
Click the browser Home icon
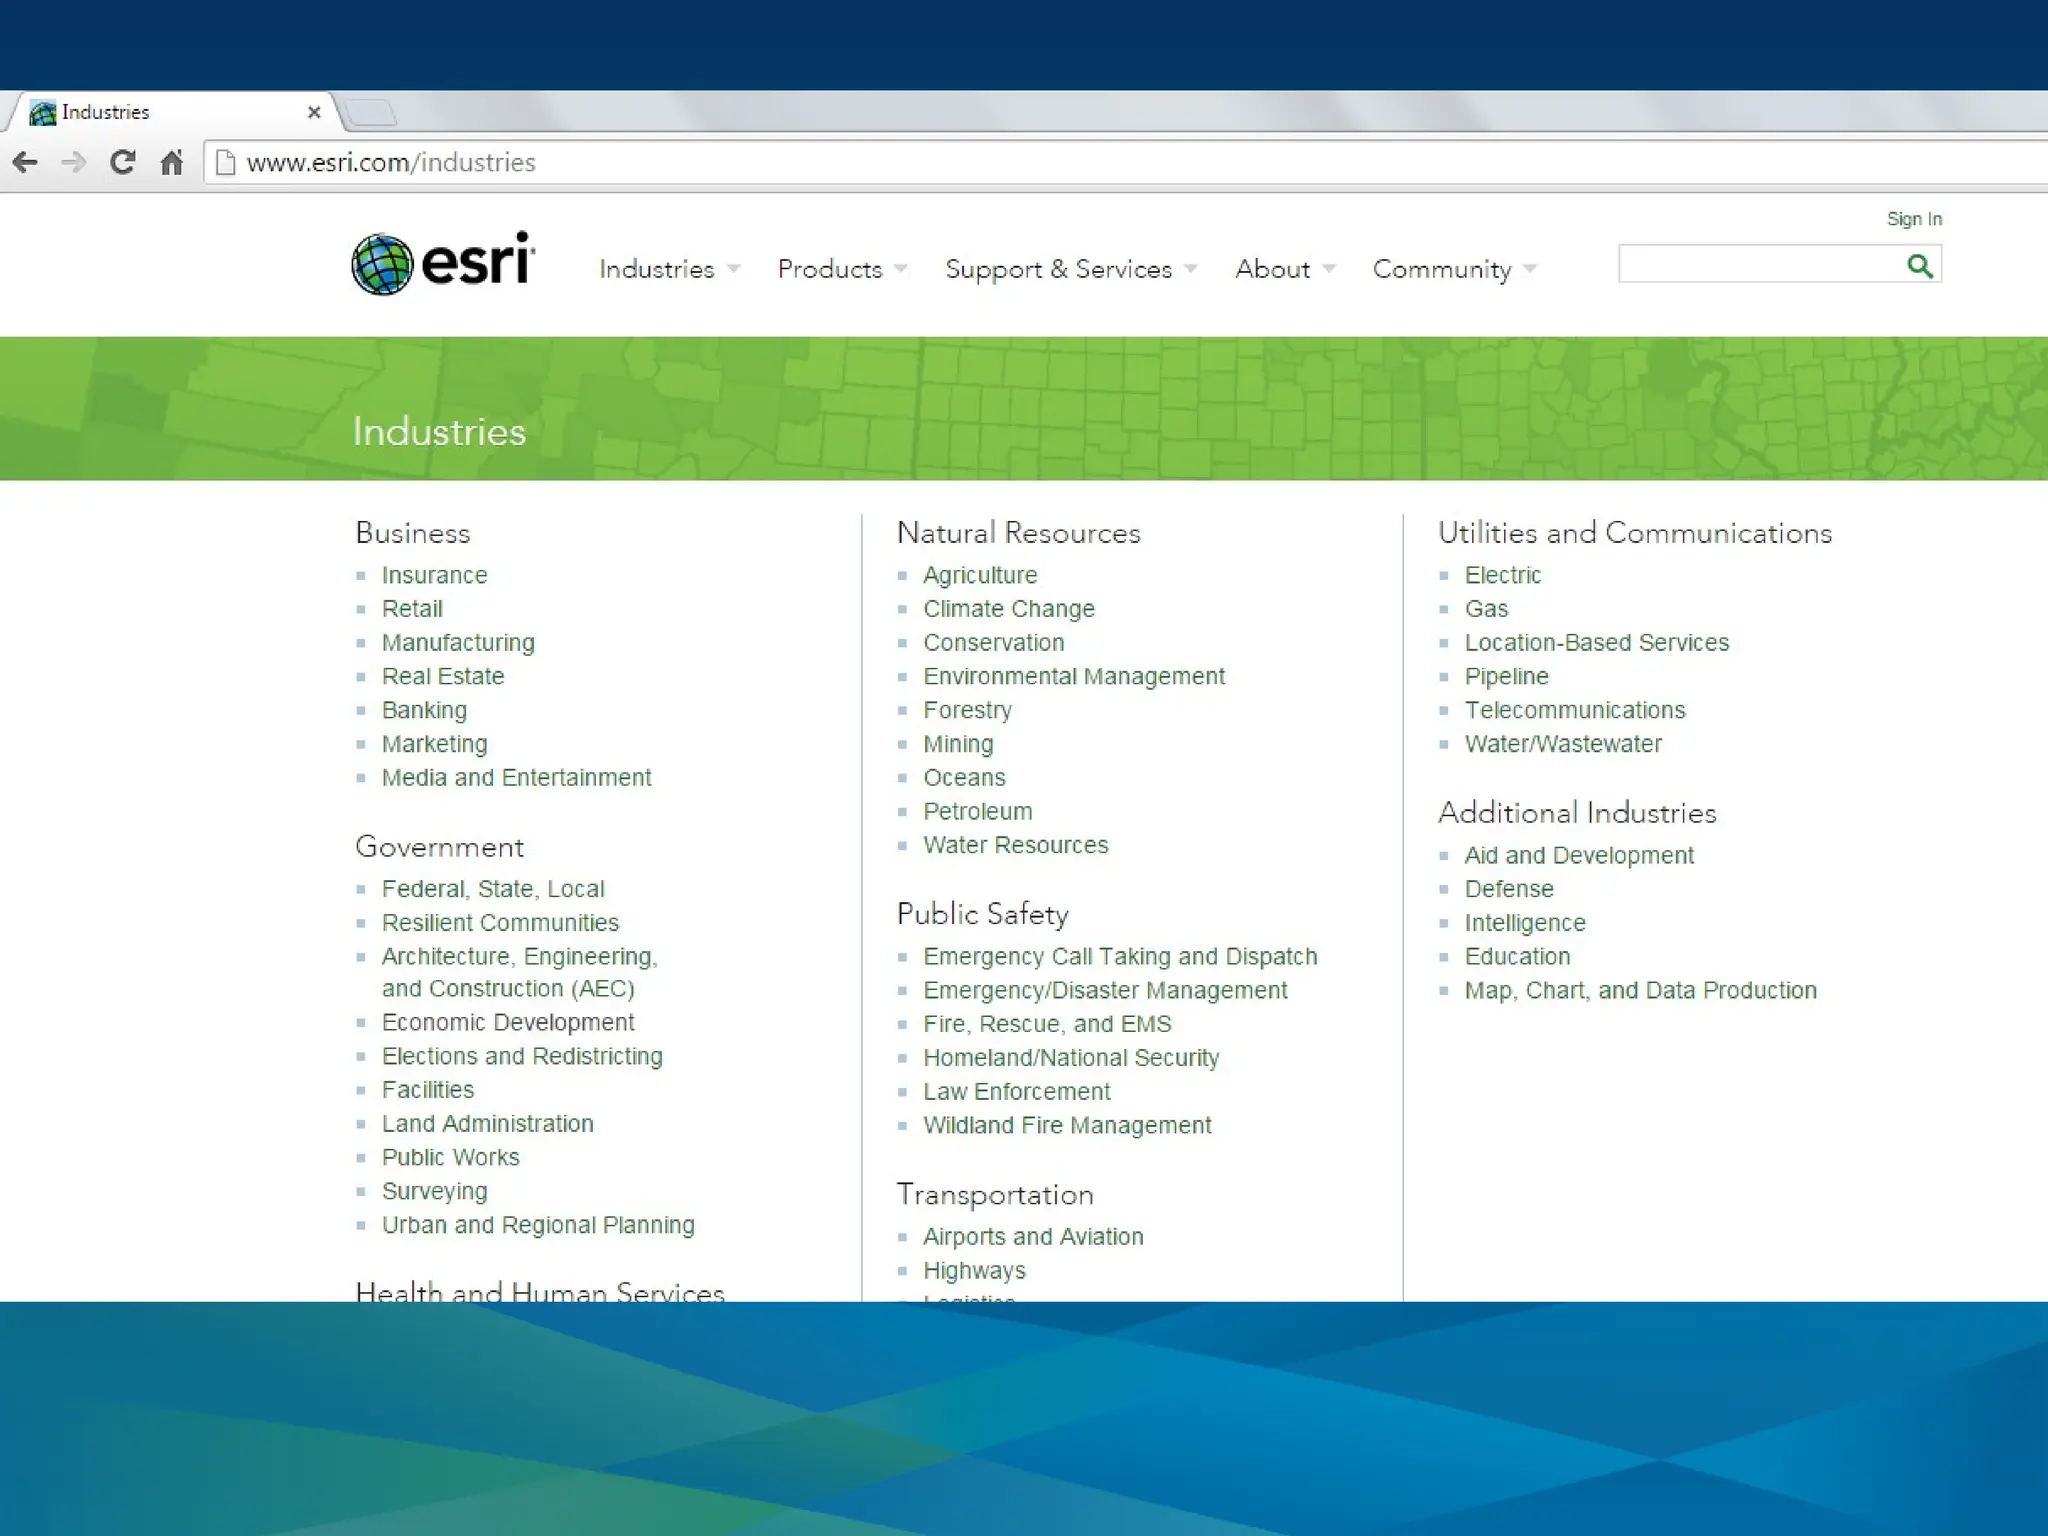pos(172,162)
